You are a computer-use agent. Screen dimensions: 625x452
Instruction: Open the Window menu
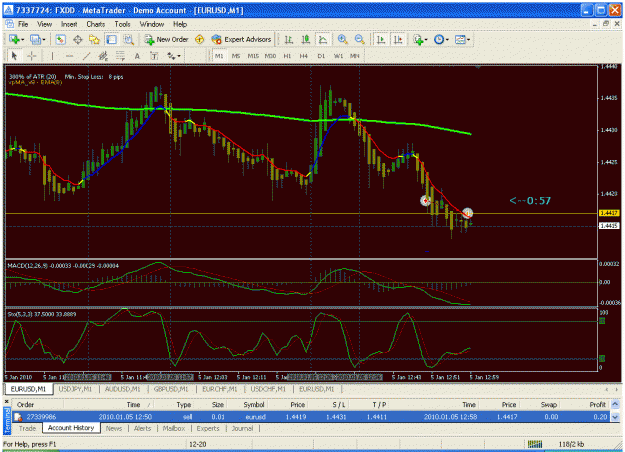151,24
